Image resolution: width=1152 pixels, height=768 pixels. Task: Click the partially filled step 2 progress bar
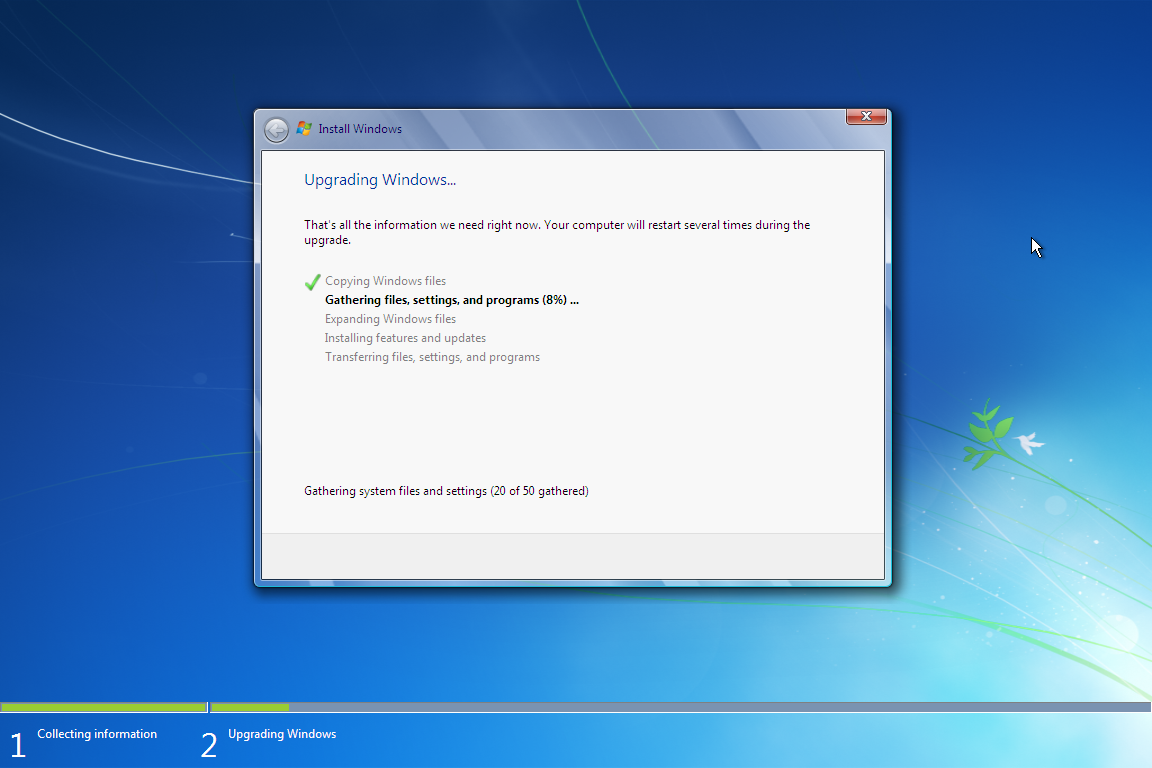tap(680, 707)
